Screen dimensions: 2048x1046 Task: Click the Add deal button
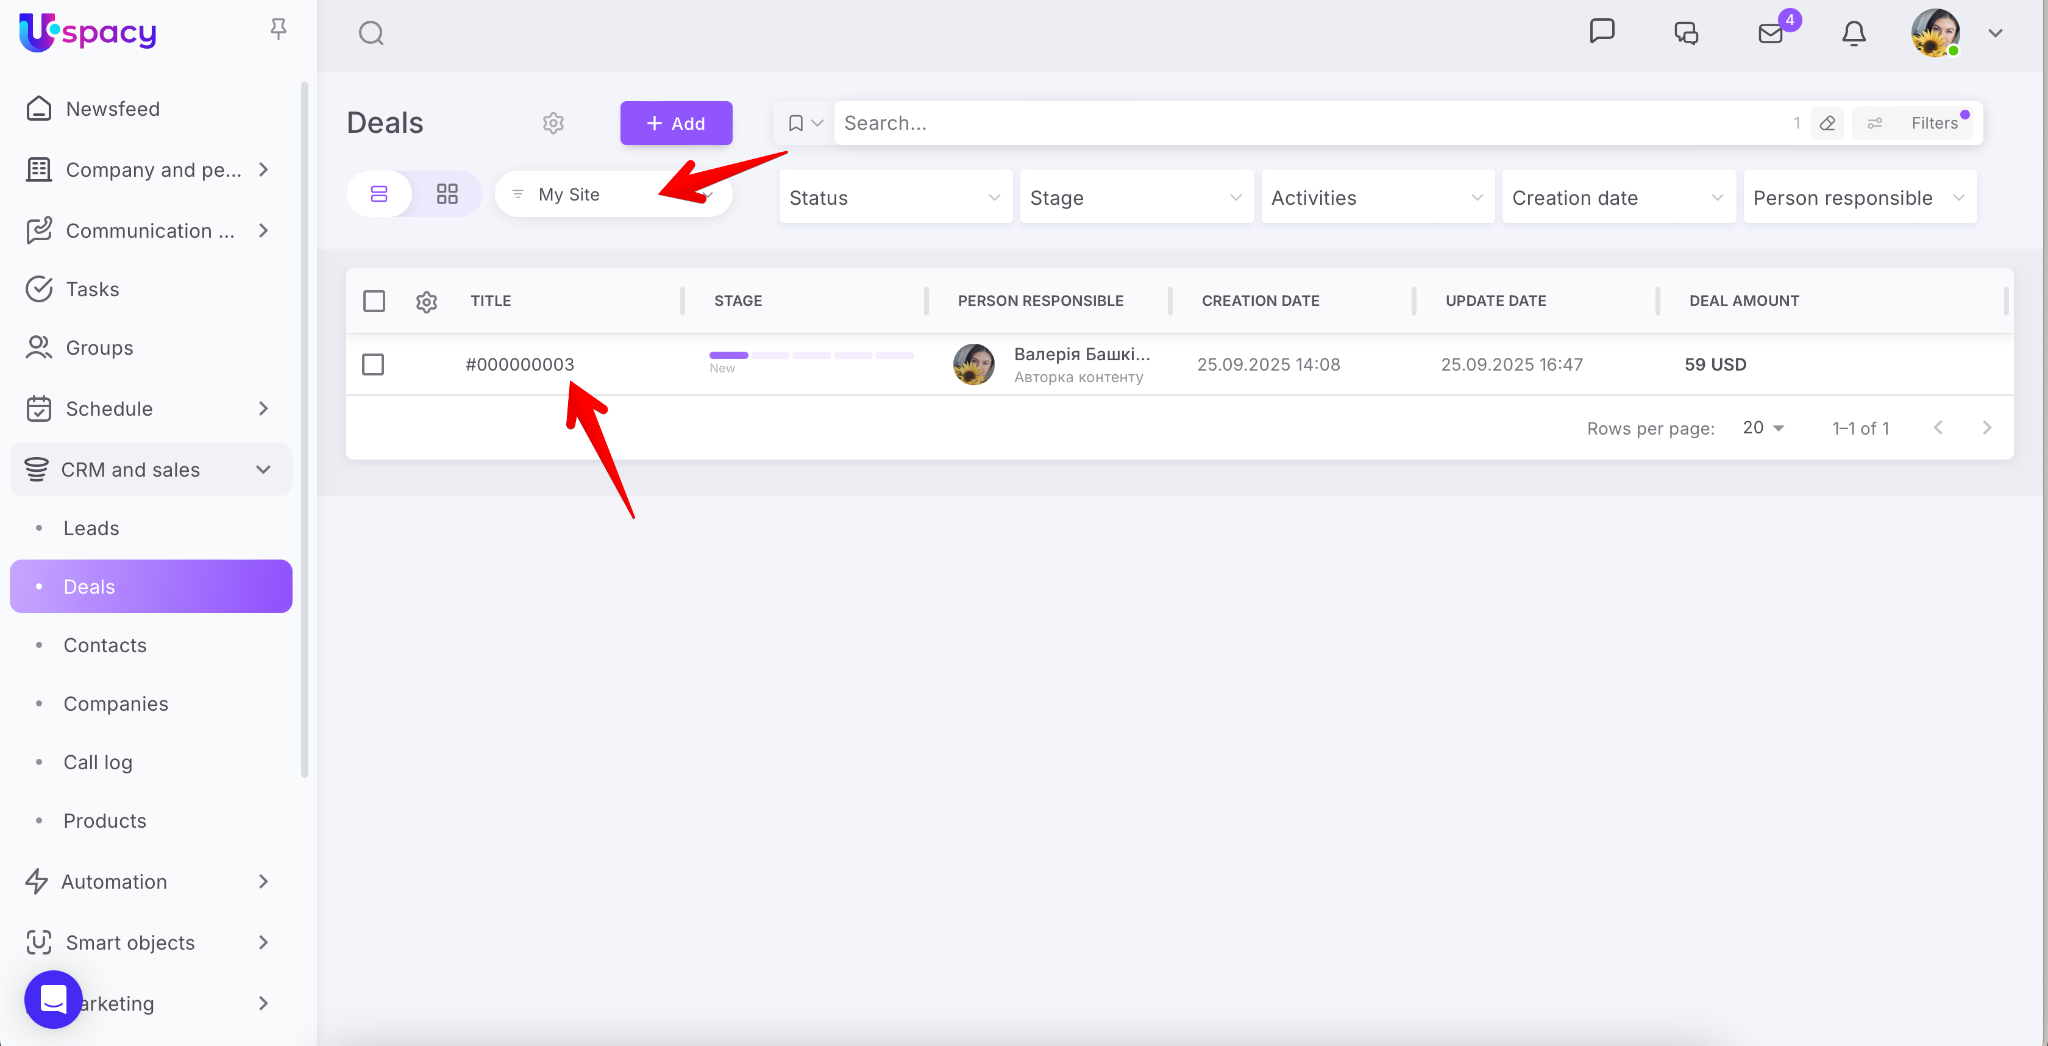tap(676, 123)
